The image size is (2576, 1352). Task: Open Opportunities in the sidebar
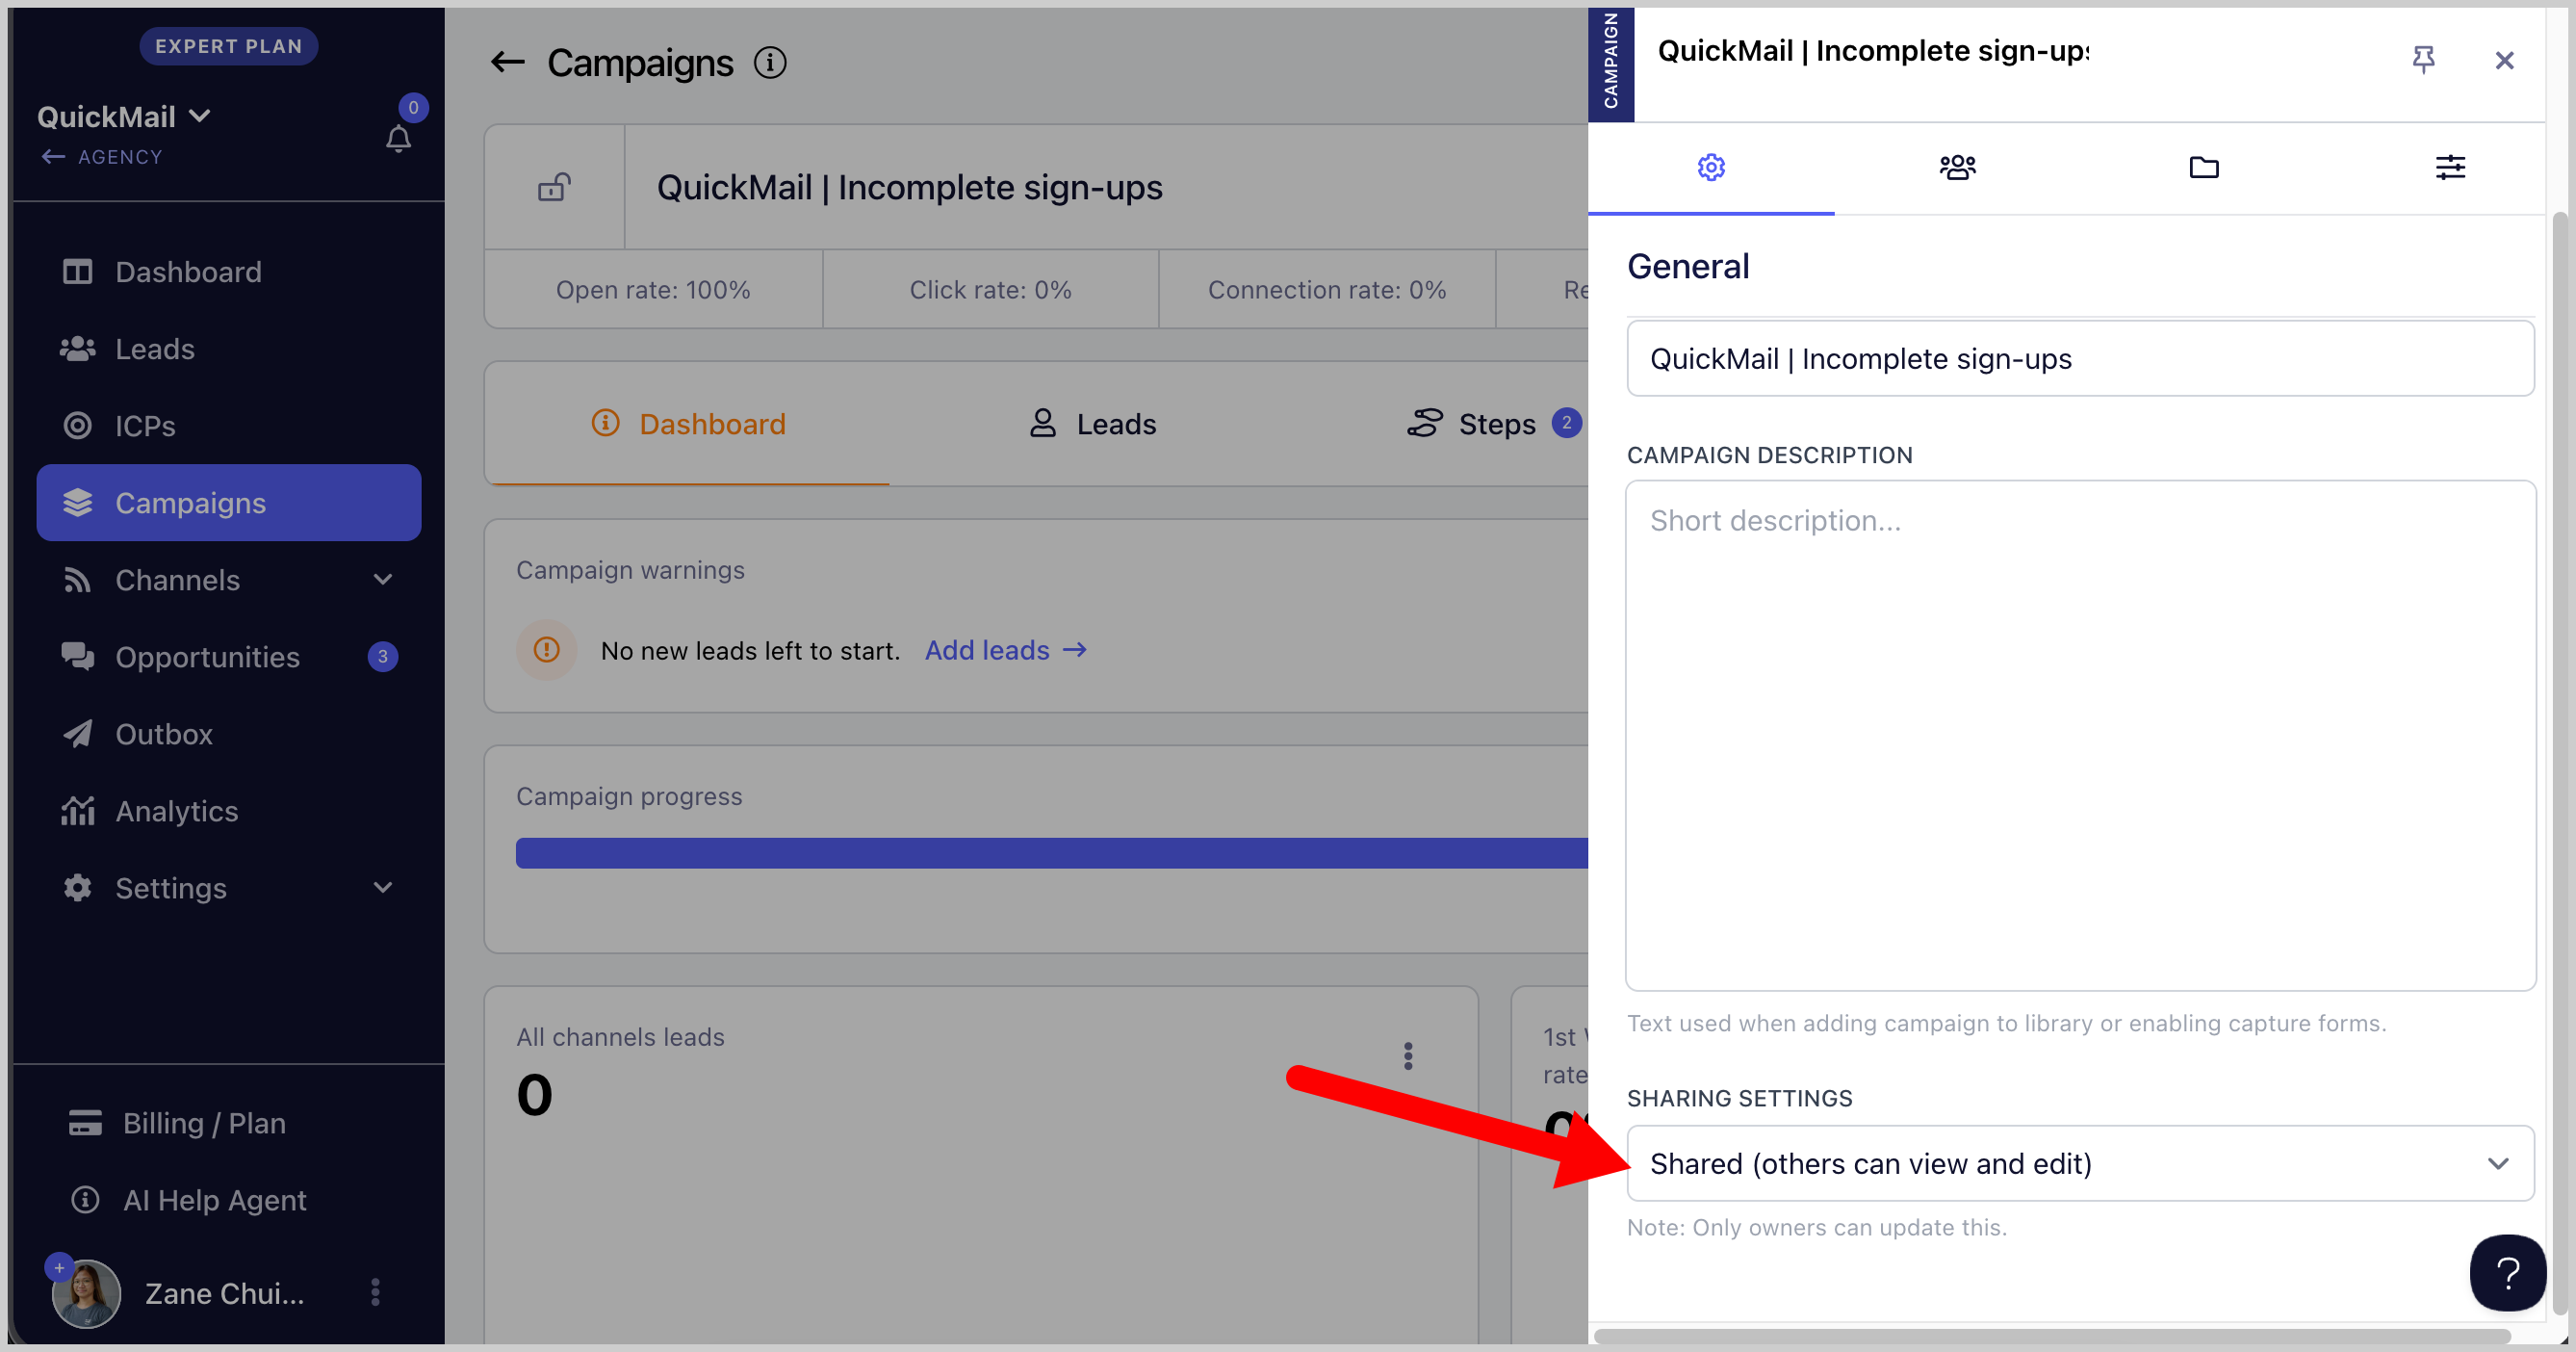point(229,657)
